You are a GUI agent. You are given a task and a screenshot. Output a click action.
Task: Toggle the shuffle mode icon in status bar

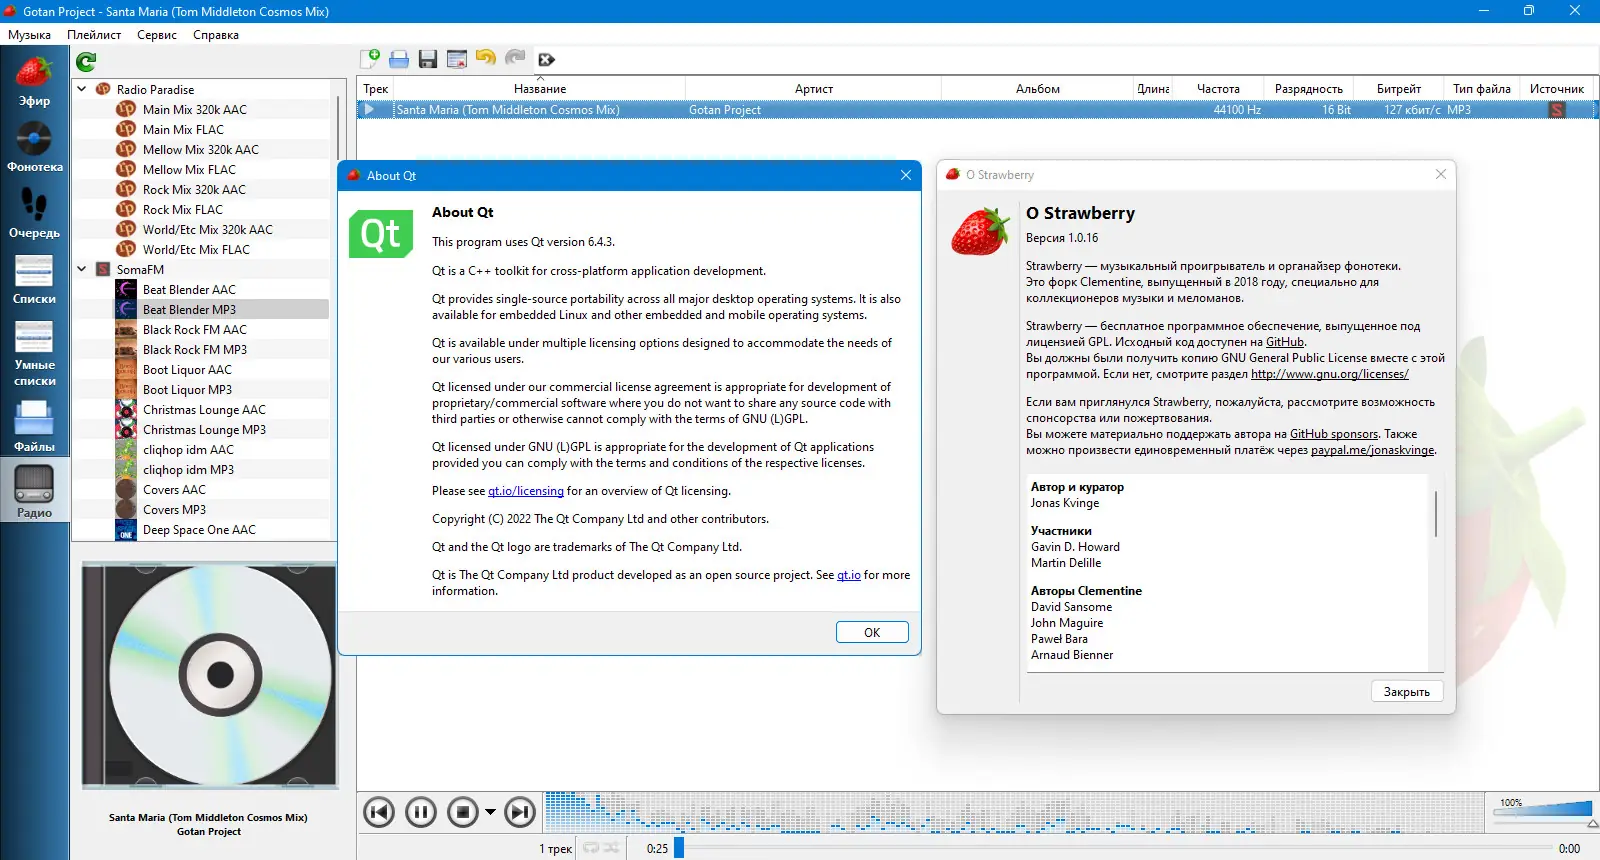[x=611, y=848]
